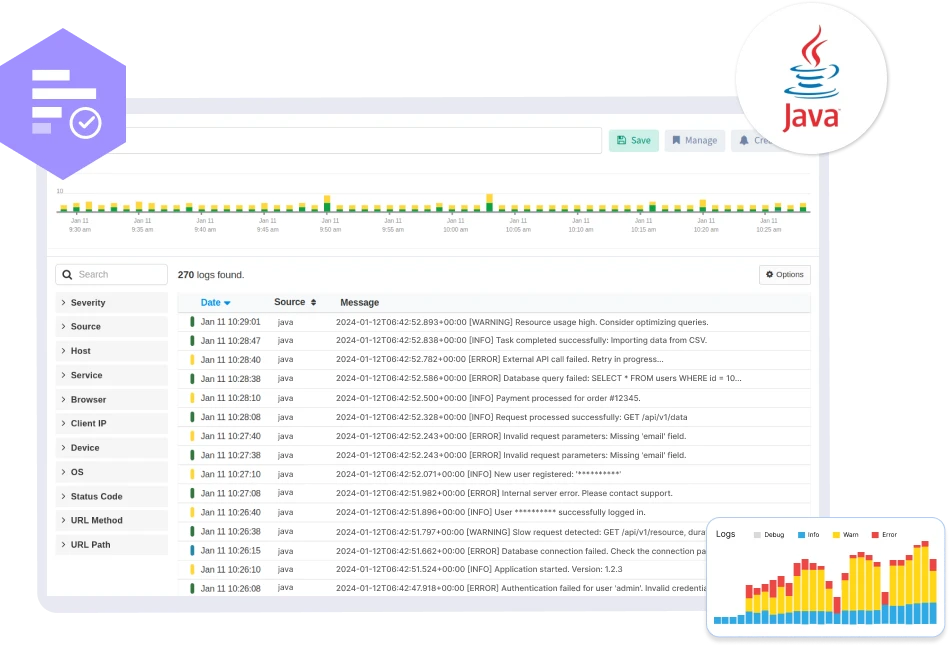Open log row Jan 11 10:28:40
The width and height of the screenshot is (950, 646).
pyautogui.click(x=494, y=359)
